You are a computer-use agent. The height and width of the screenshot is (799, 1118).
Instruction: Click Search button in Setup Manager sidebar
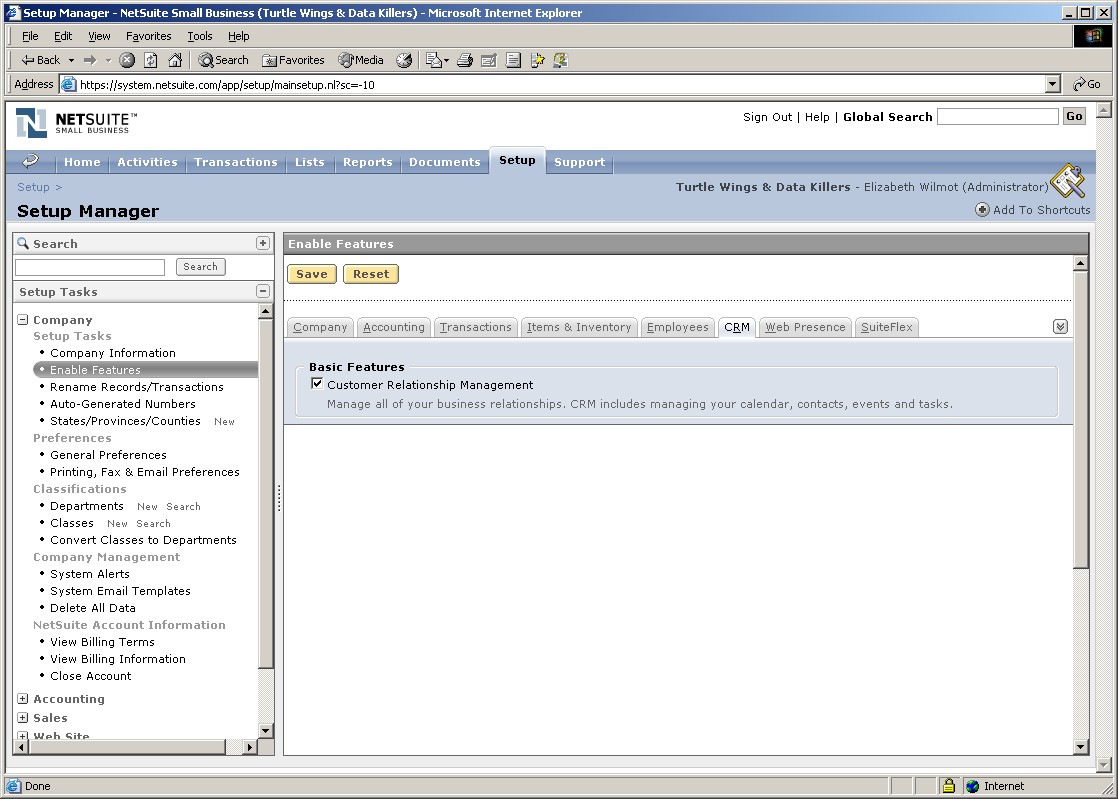coord(200,267)
